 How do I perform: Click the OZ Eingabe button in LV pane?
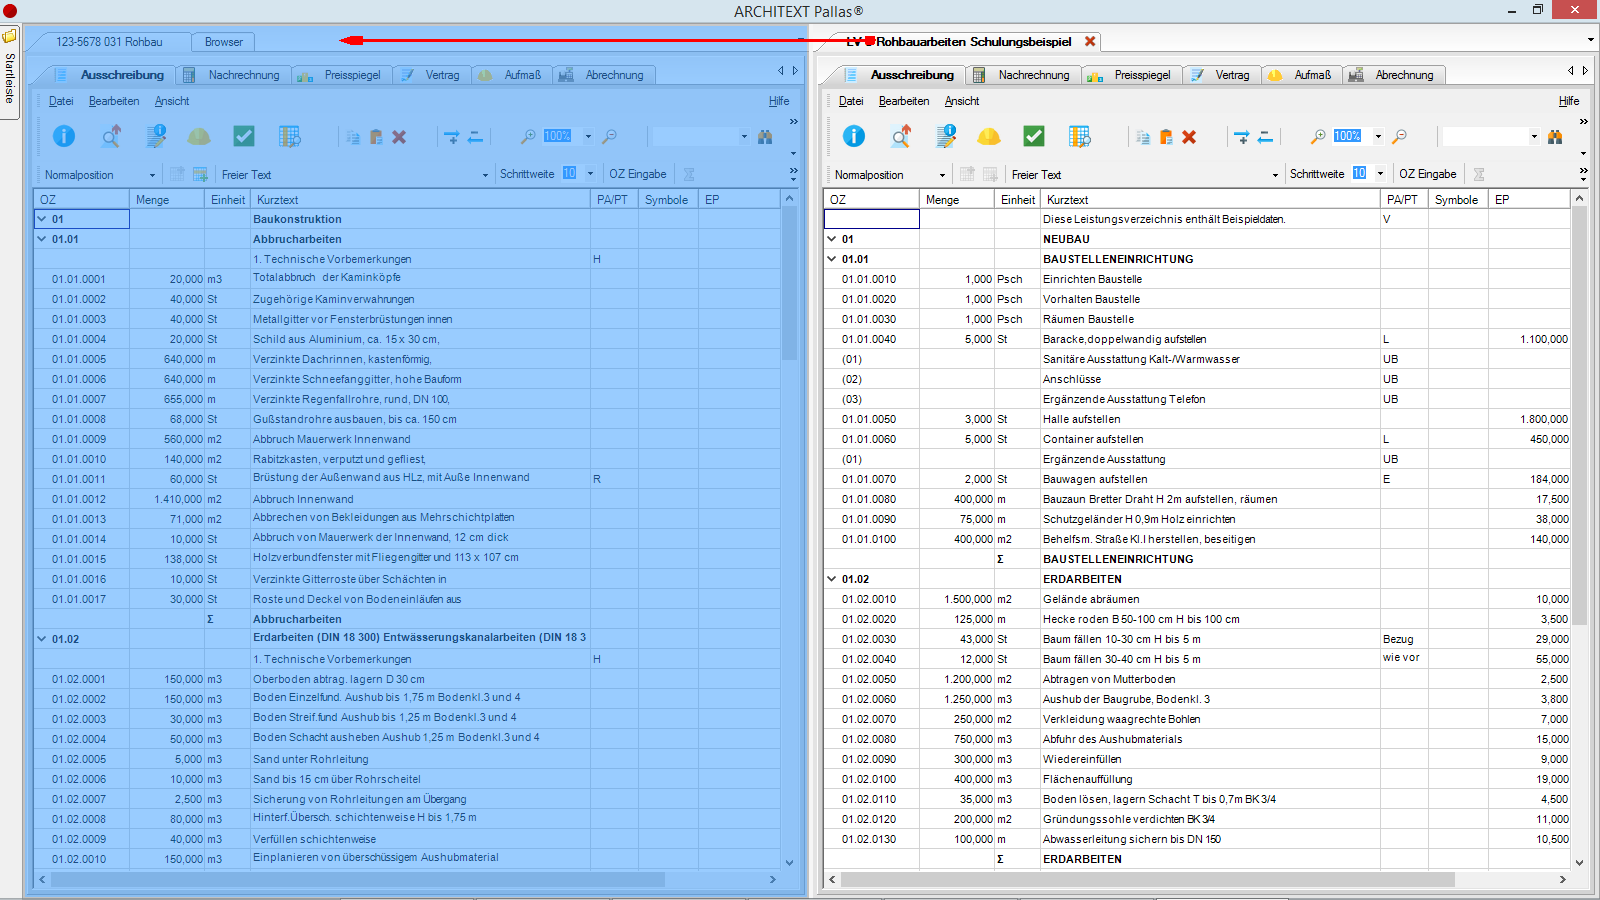point(1428,174)
